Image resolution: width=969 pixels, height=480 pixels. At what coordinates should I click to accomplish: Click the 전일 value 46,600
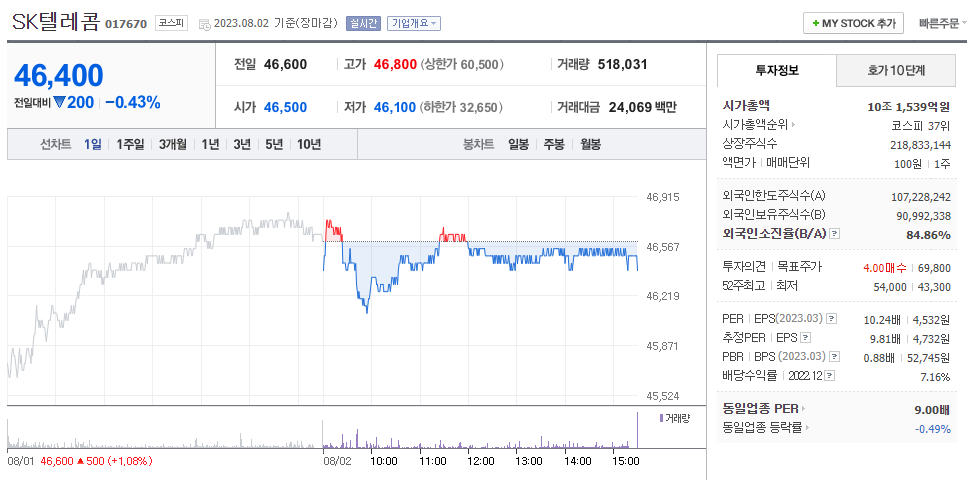[x=285, y=64]
